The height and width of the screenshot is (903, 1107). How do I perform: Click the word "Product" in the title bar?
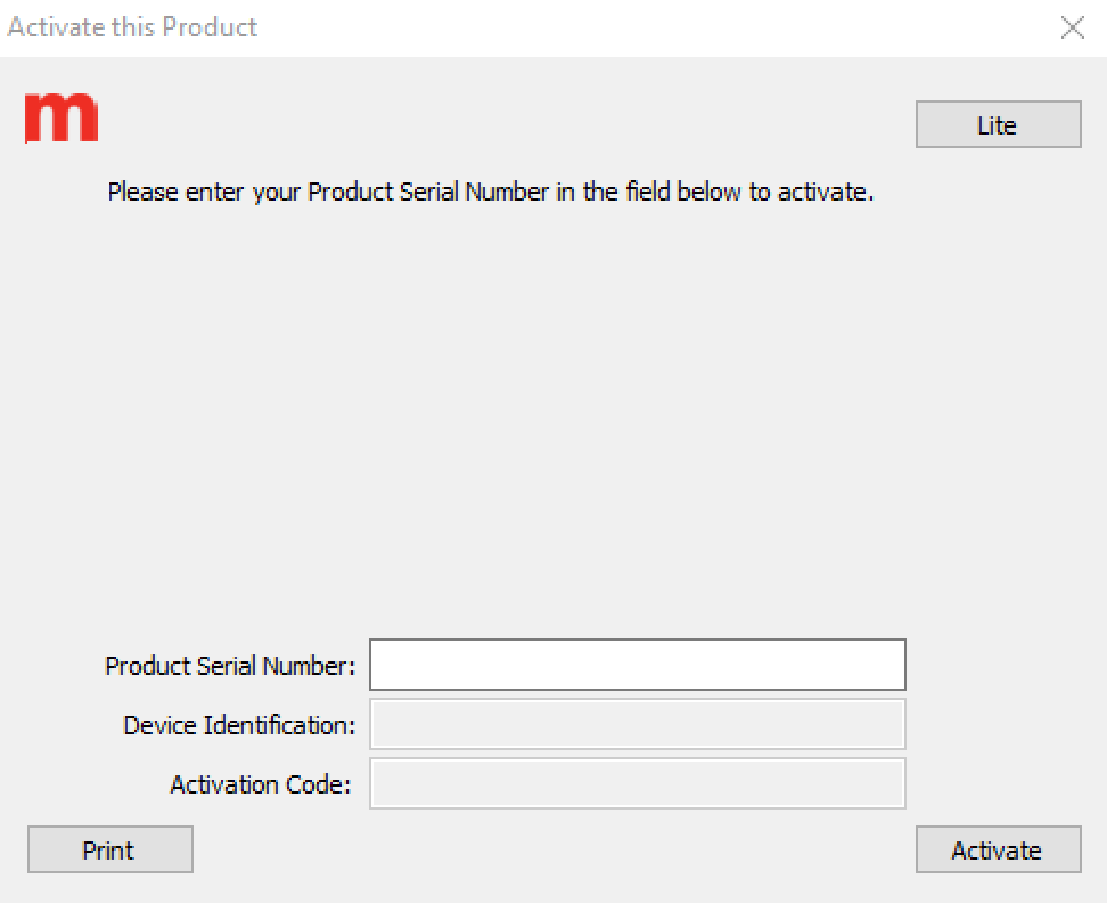click(x=209, y=27)
